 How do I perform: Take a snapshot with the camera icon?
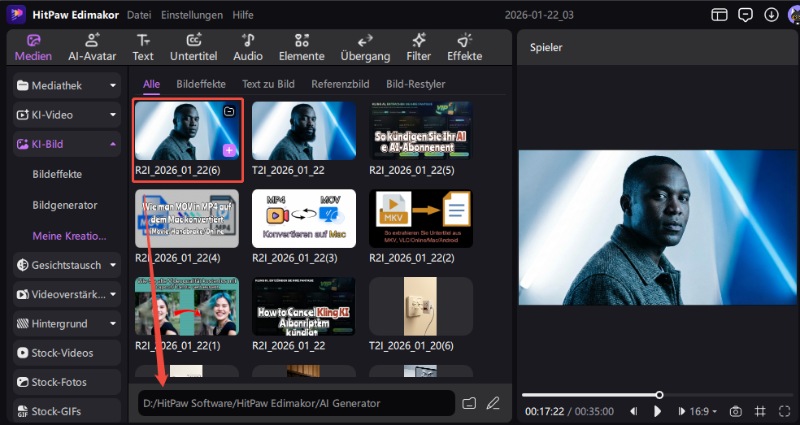[x=735, y=411]
